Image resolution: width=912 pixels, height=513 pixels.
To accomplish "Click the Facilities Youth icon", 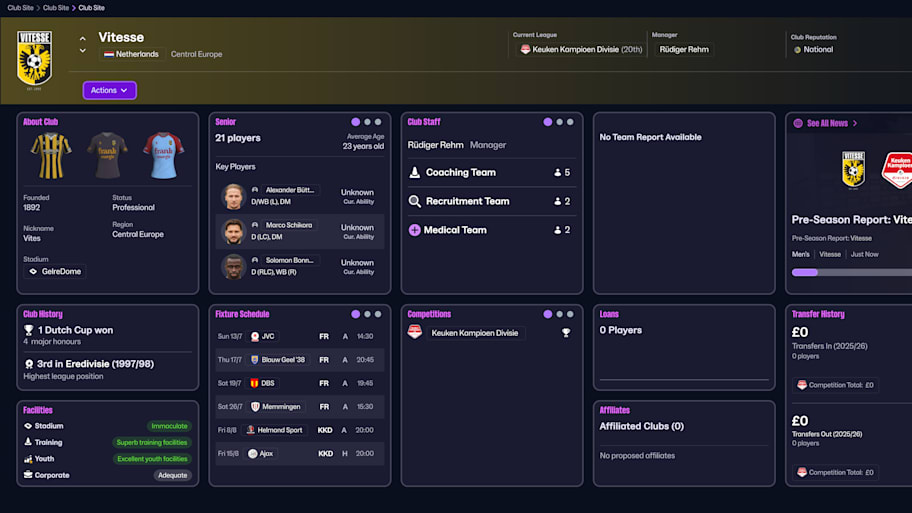I will [x=28, y=459].
